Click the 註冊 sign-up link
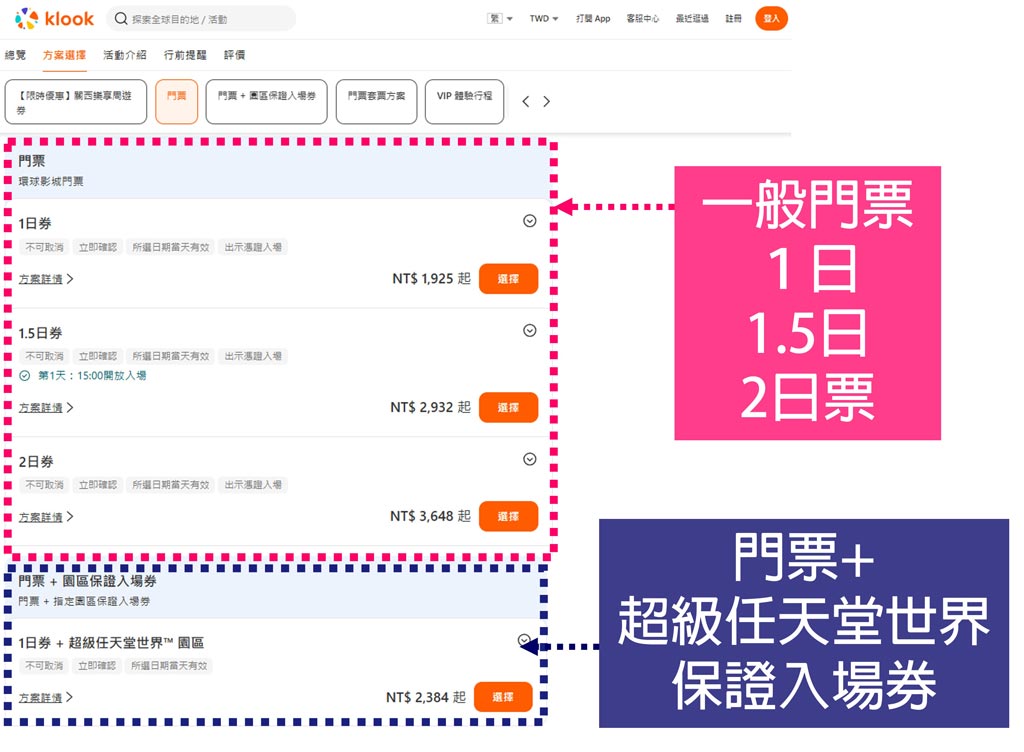 (x=733, y=19)
